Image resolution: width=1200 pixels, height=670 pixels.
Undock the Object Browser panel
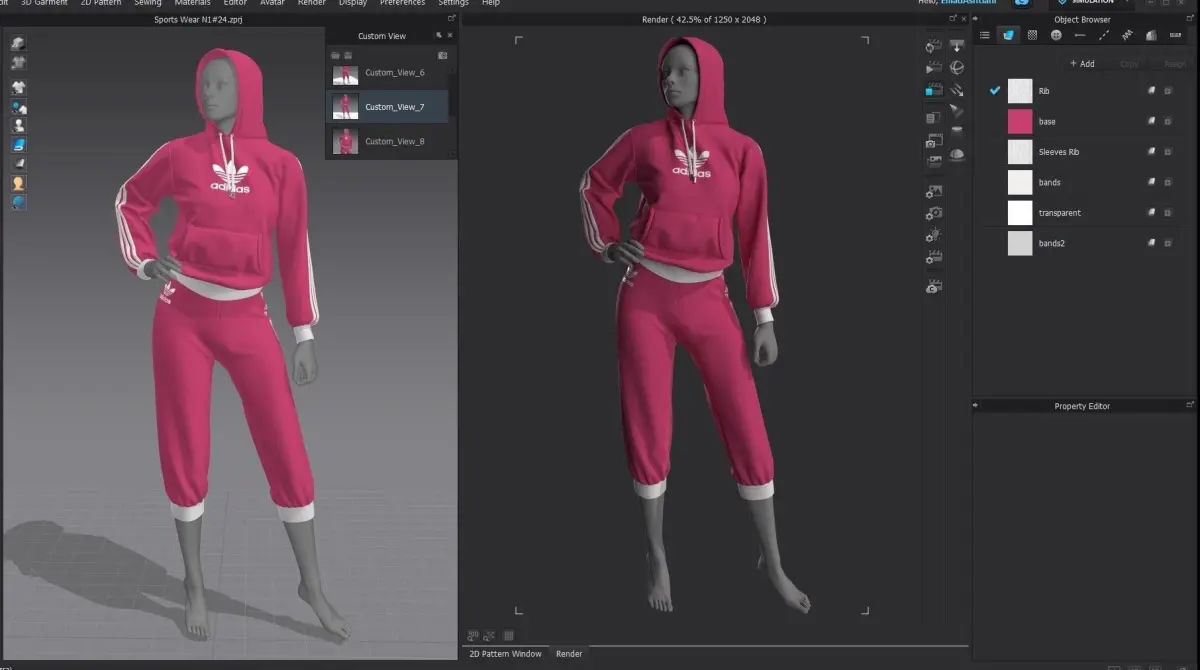(x=1190, y=18)
